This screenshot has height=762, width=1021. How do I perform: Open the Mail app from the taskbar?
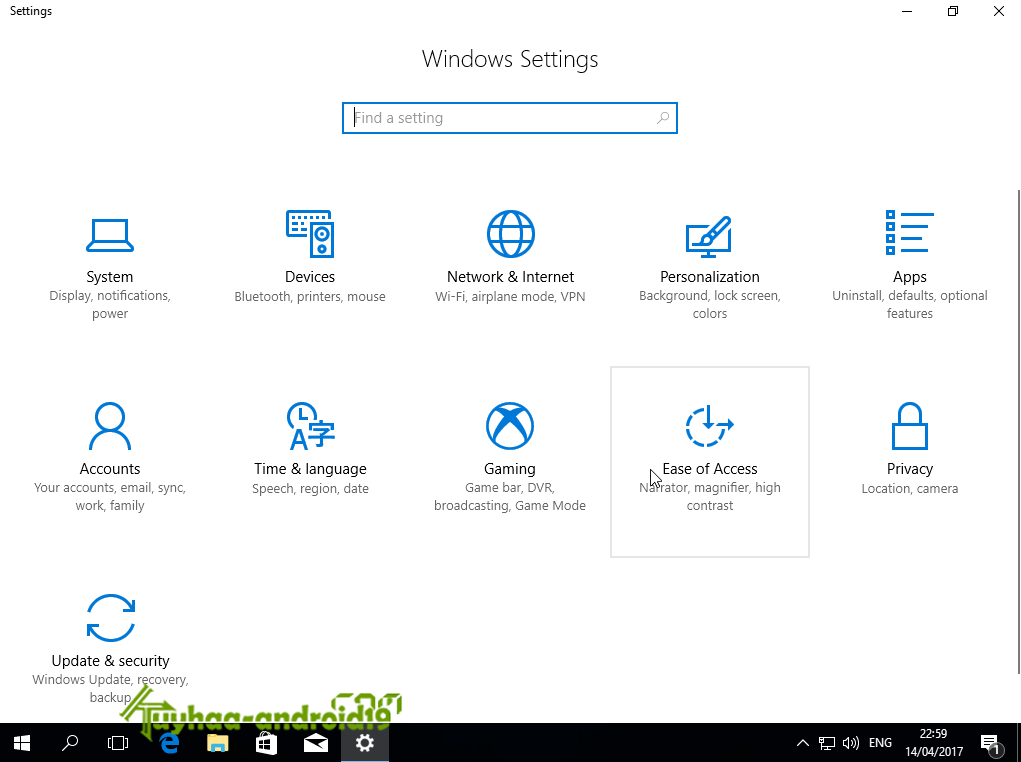(x=315, y=743)
